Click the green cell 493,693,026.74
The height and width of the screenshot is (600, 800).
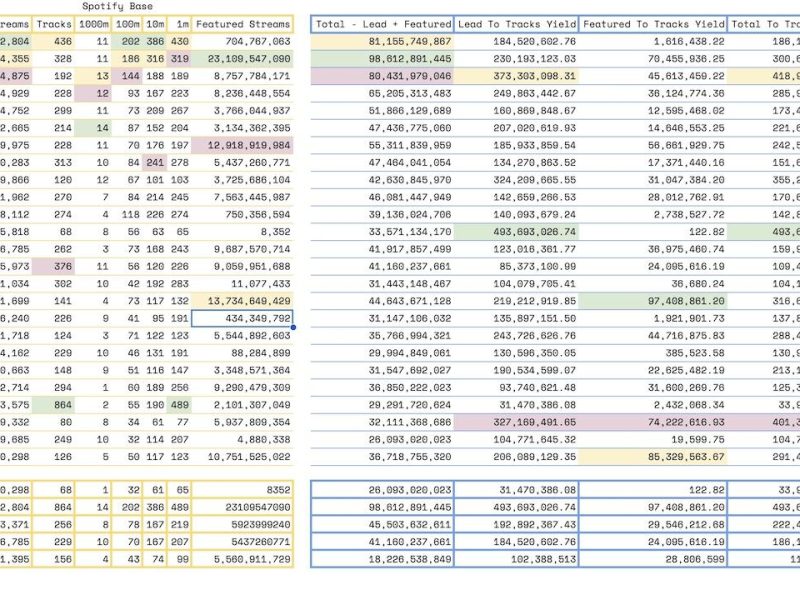(x=516, y=232)
